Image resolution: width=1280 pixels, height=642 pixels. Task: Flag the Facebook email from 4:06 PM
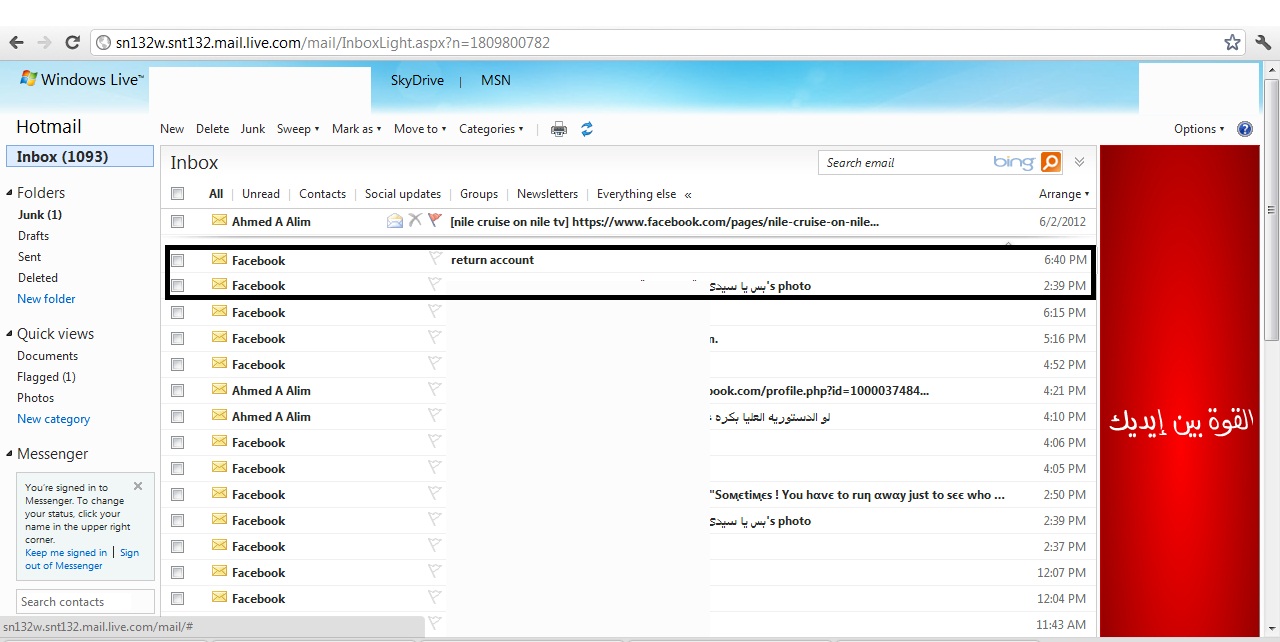[434, 442]
